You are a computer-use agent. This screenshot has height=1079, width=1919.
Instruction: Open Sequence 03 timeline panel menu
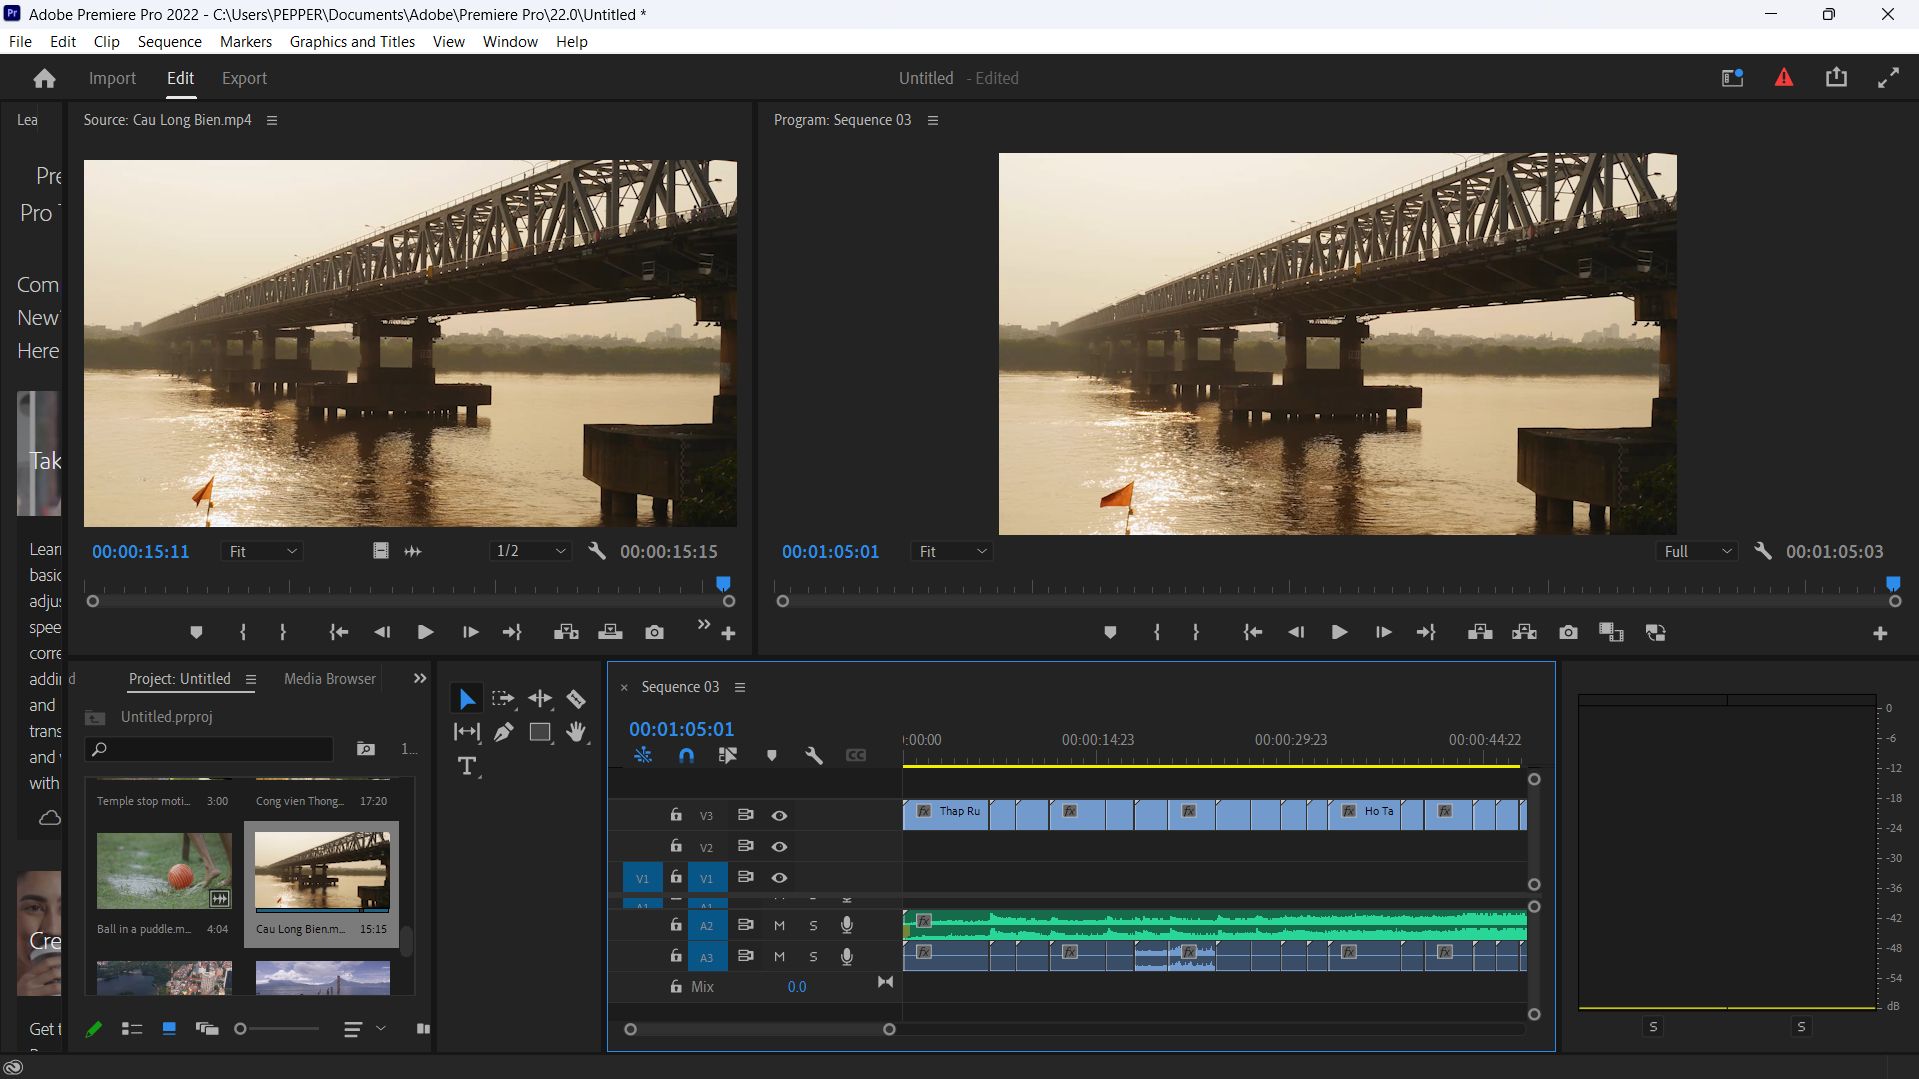tap(740, 687)
